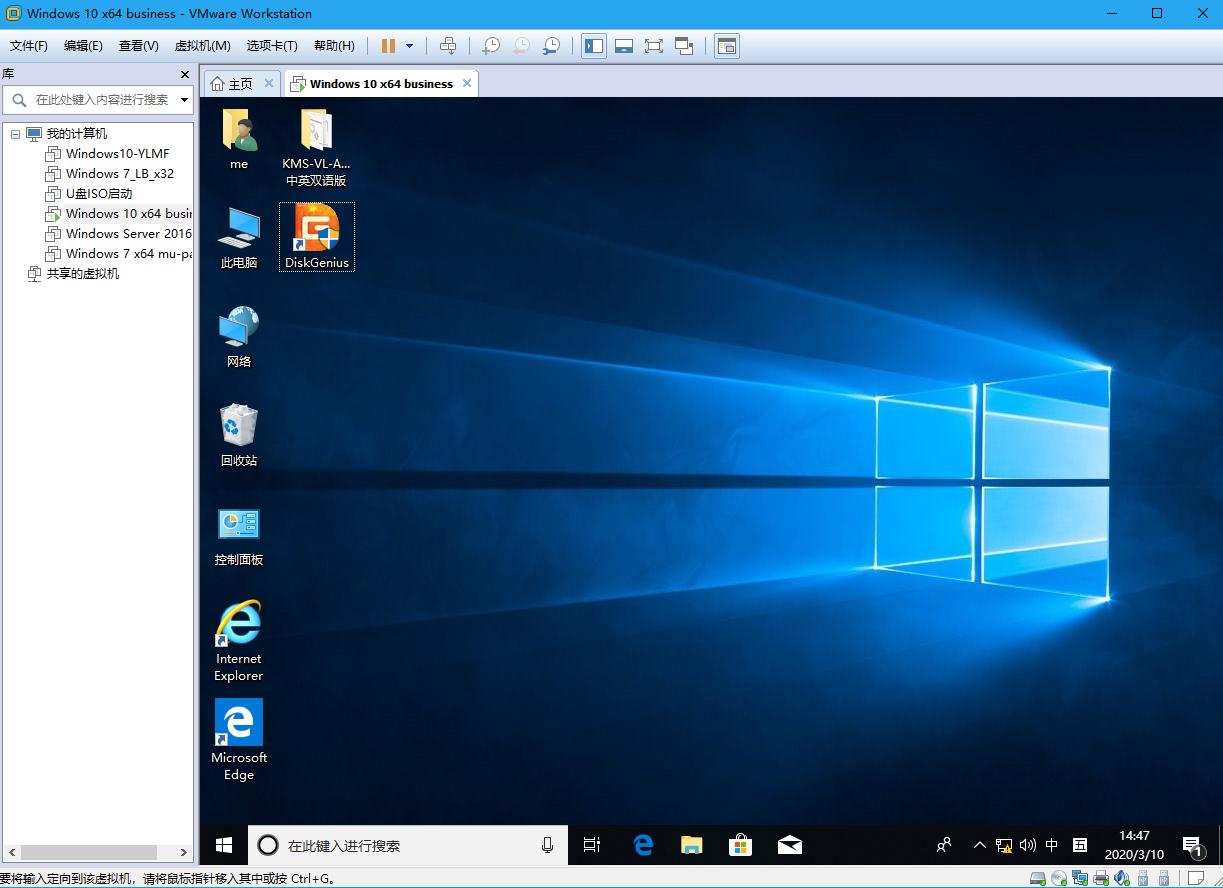Switch to the 主页 tab
The image size is (1223, 888).
pyautogui.click(x=240, y=83)
